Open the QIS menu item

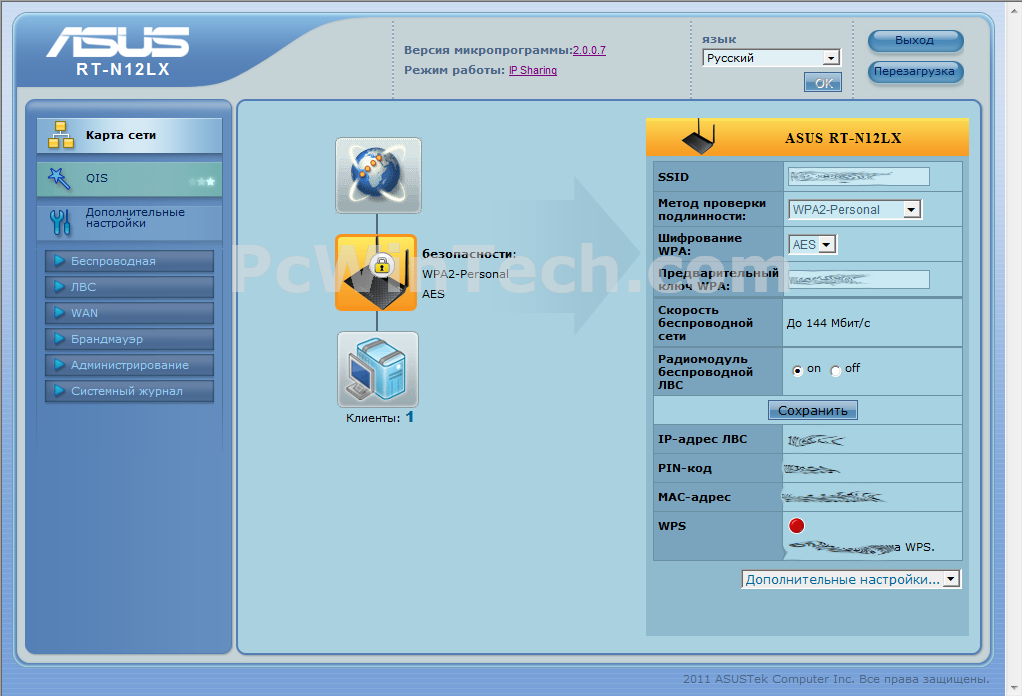point(130,179)
